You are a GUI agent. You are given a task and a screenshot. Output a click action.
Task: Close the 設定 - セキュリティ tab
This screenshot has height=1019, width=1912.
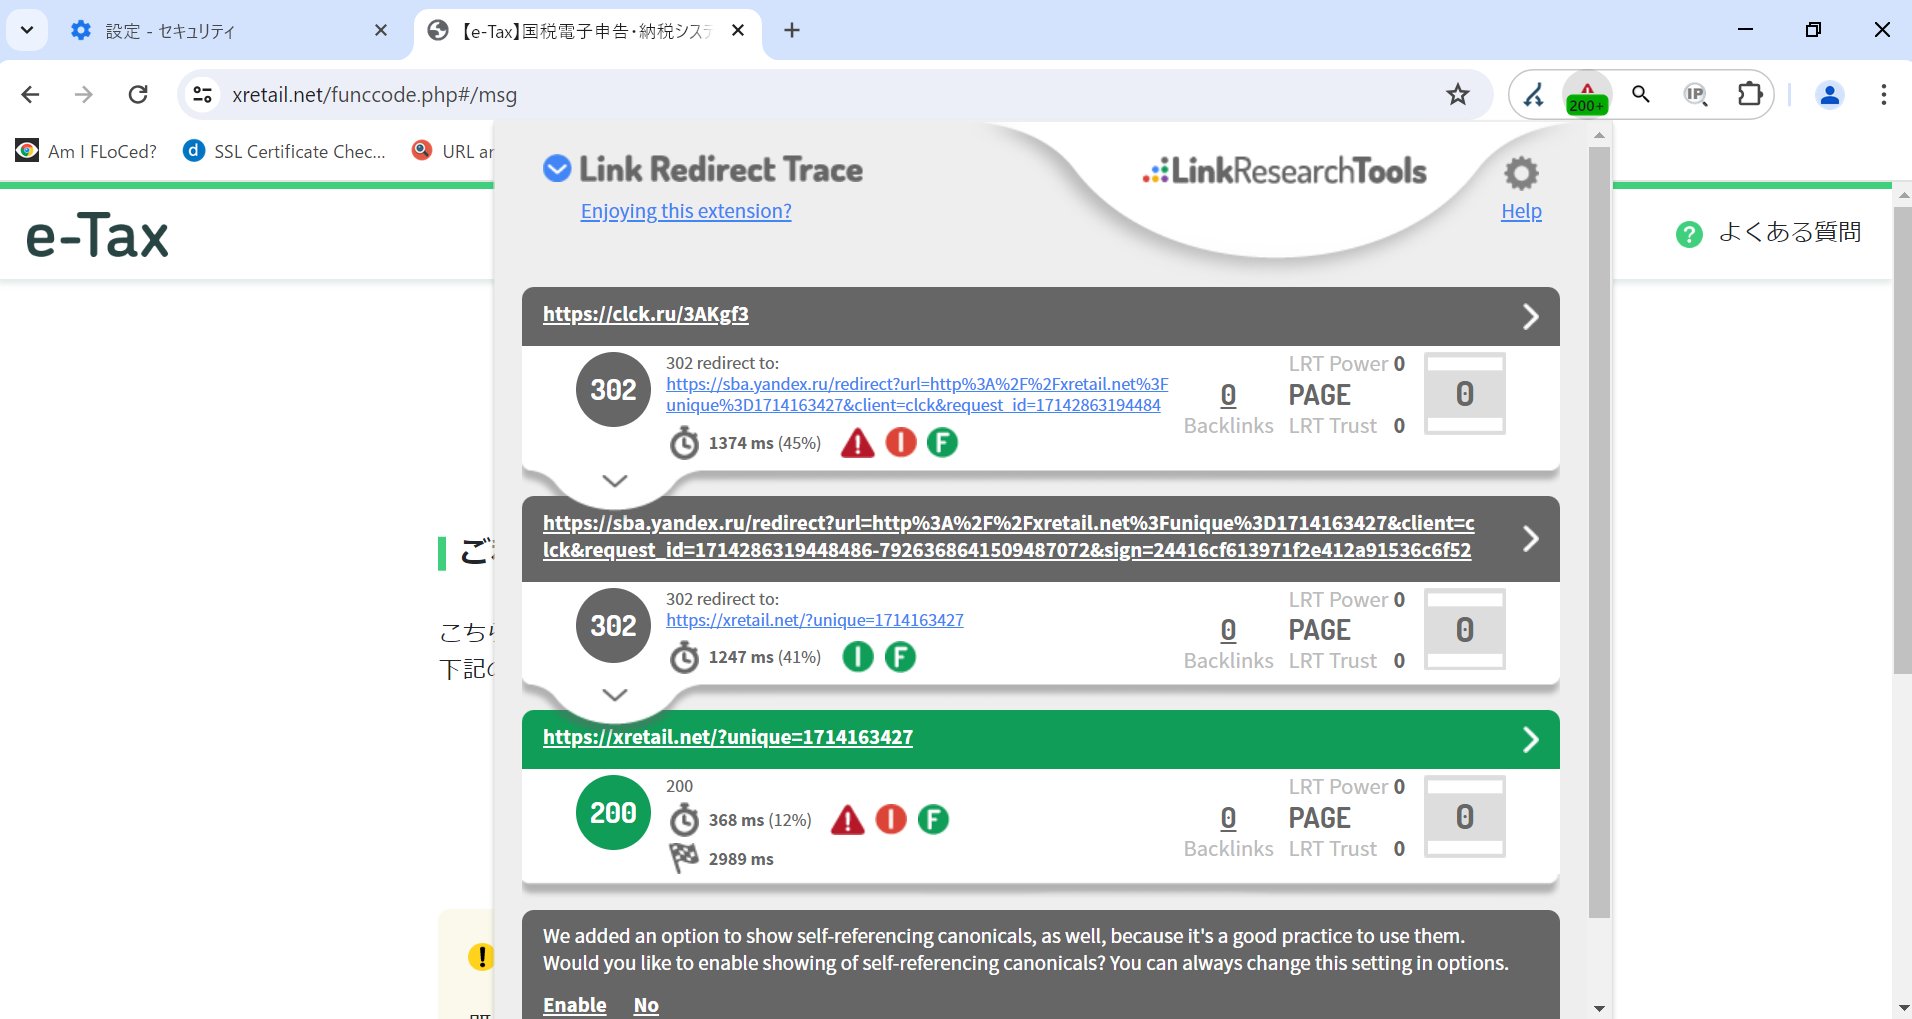[x=381, y=31]
